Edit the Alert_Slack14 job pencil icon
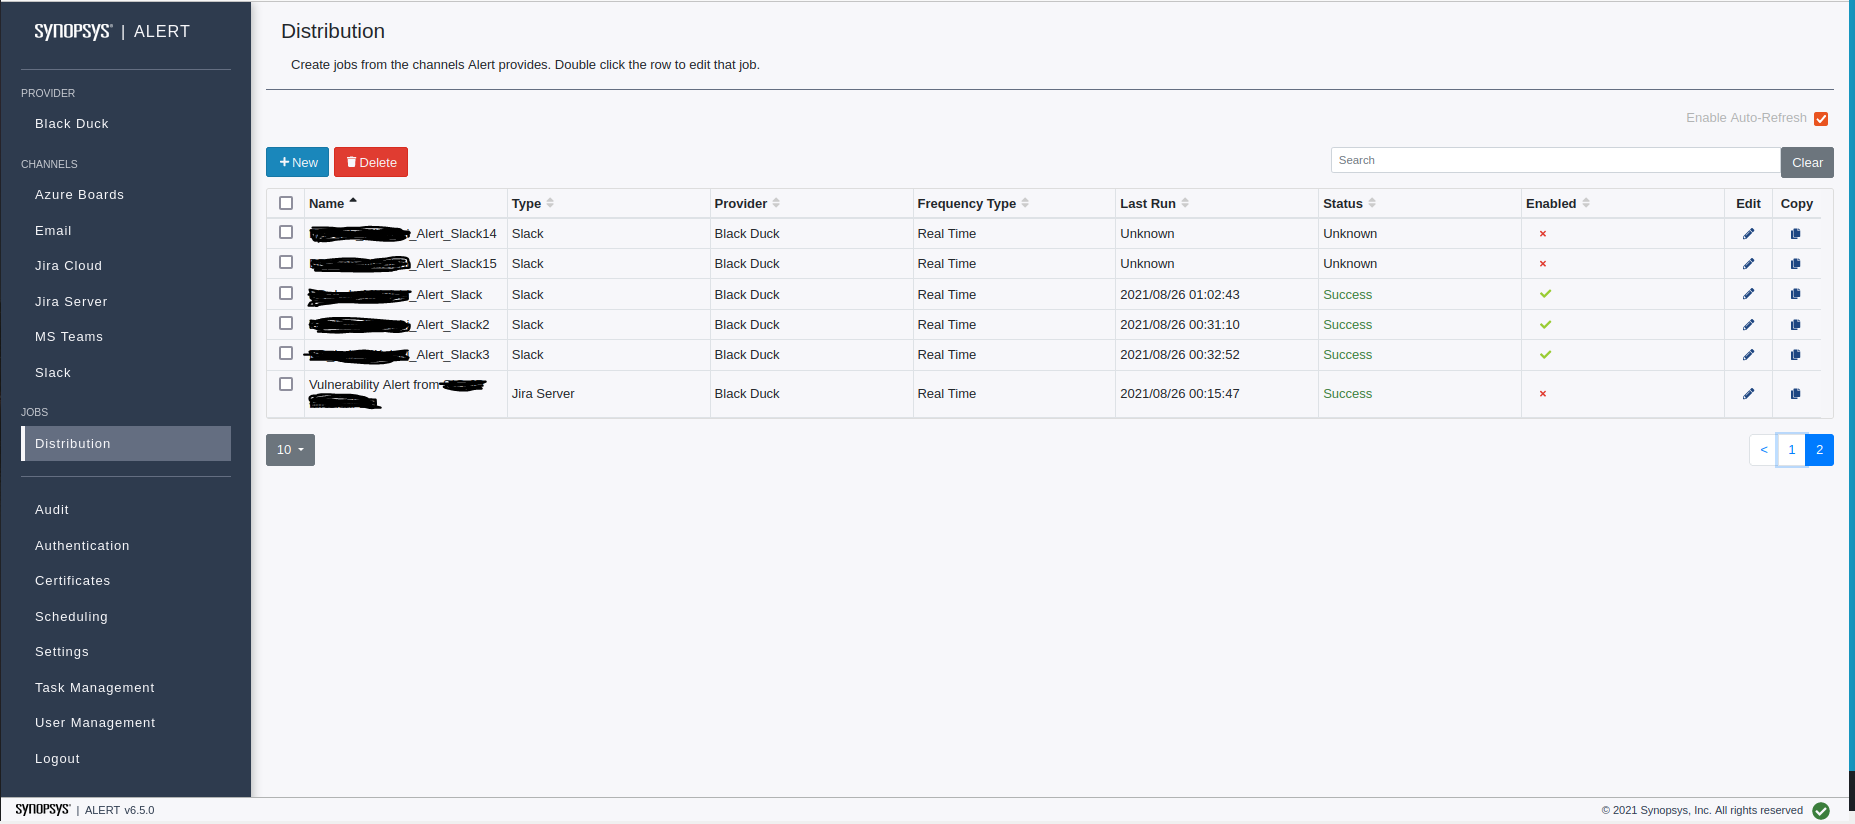Screen dimensions: 1855x824 click(x=1748, y=234)
